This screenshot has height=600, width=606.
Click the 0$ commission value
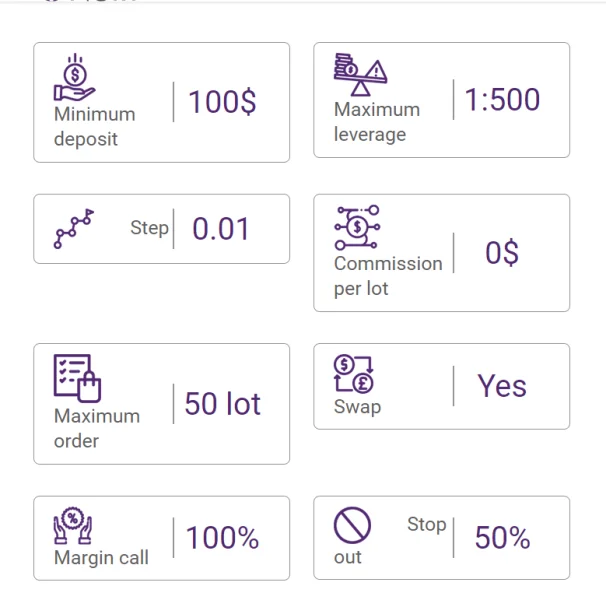[x=502, y=253]
